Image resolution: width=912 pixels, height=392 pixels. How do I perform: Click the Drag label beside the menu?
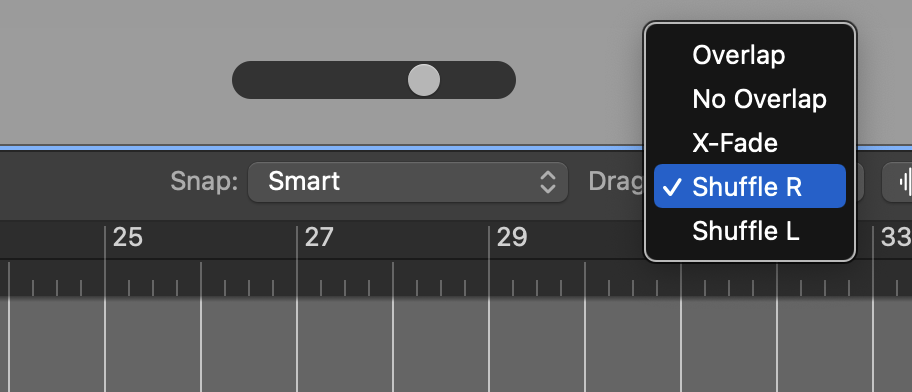point(616,182)
